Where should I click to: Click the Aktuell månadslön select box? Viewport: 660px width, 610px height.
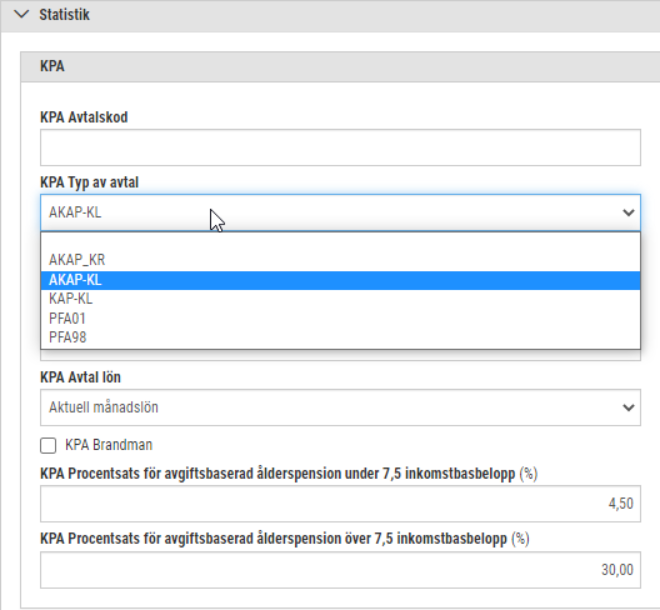click(340, 408)
